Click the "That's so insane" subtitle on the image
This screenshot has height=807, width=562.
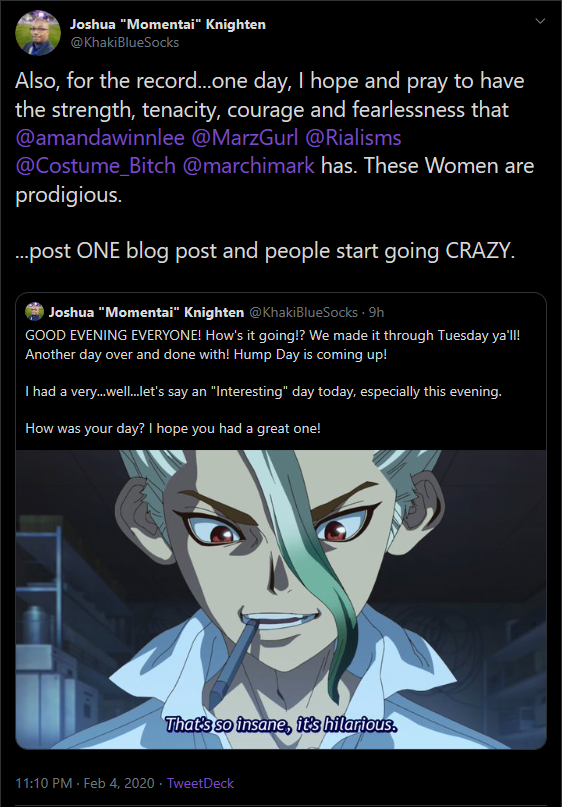(281, 725)
